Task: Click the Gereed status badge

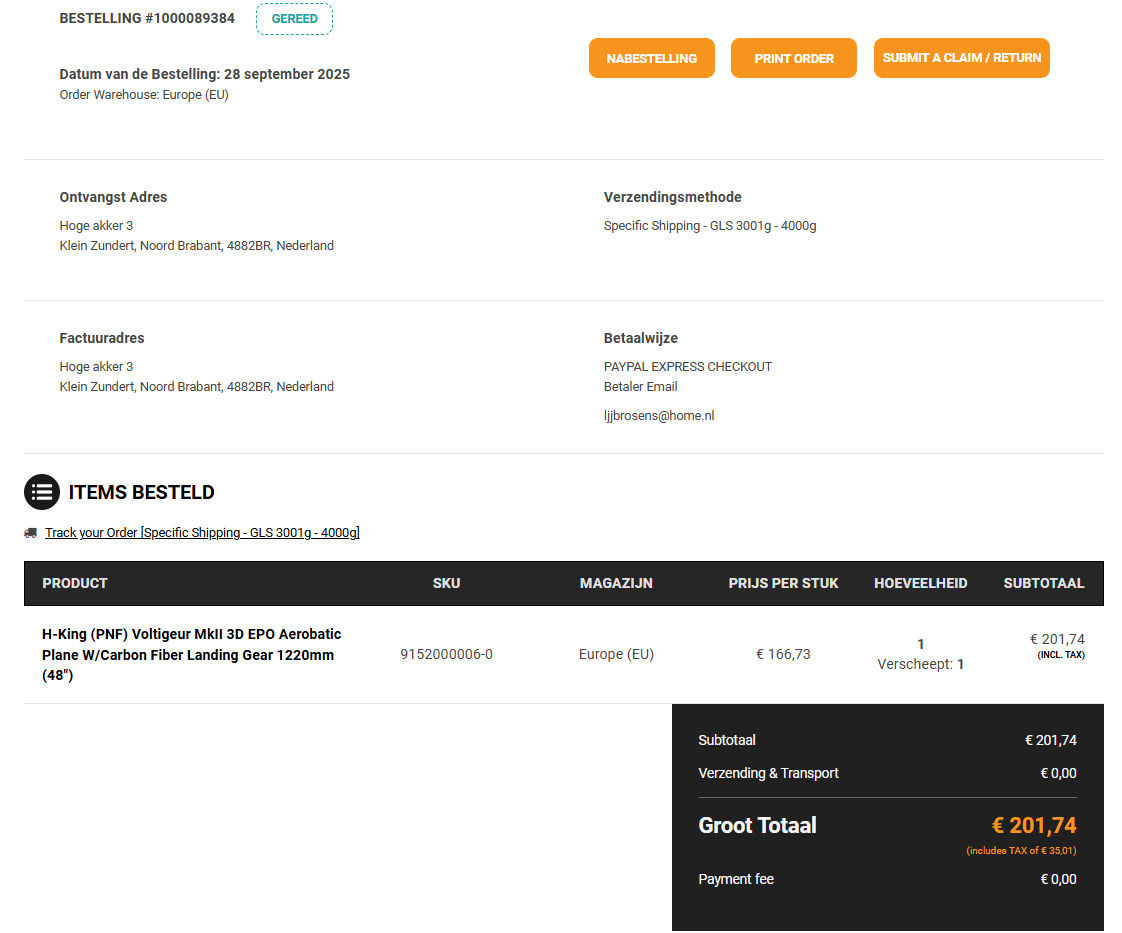Action: pyautogui.click(x=294, y=19)
